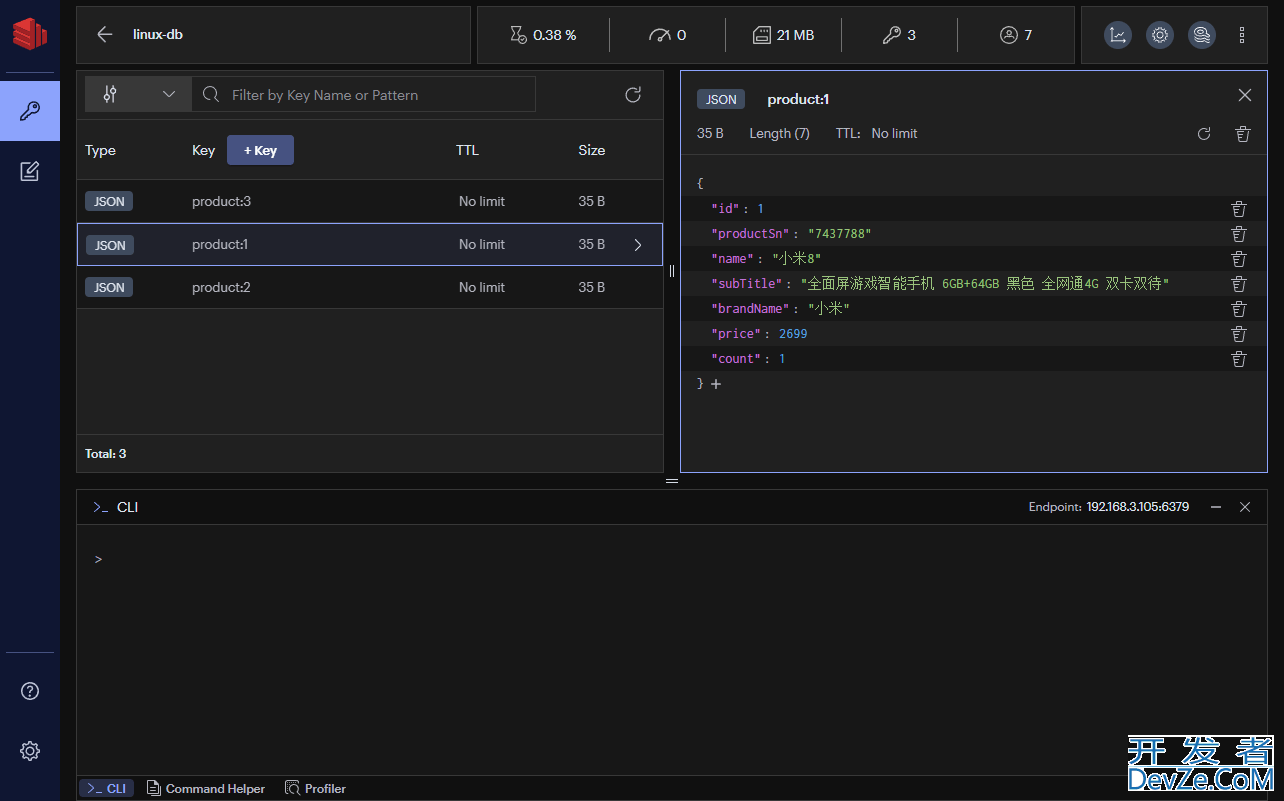Image resolution: width=1284 pixels, height=801 pixels.
Task: Click the commands per second 0 stat
Action: click(x=667, y=35)
